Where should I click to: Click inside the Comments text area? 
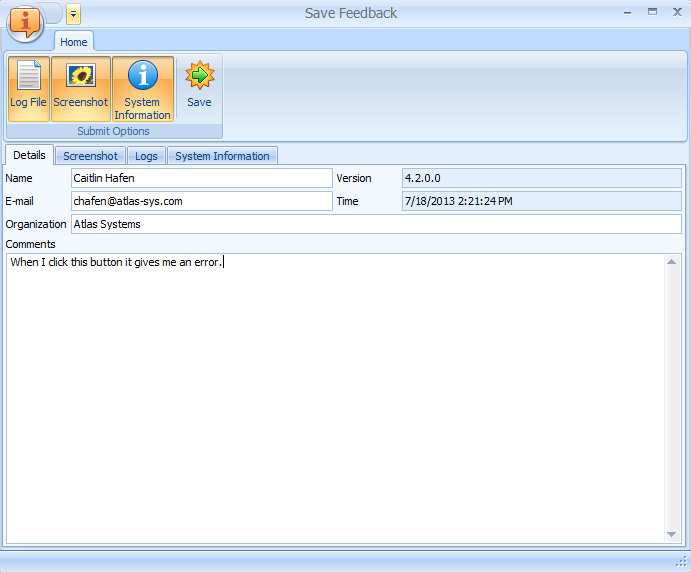point(335,400)
